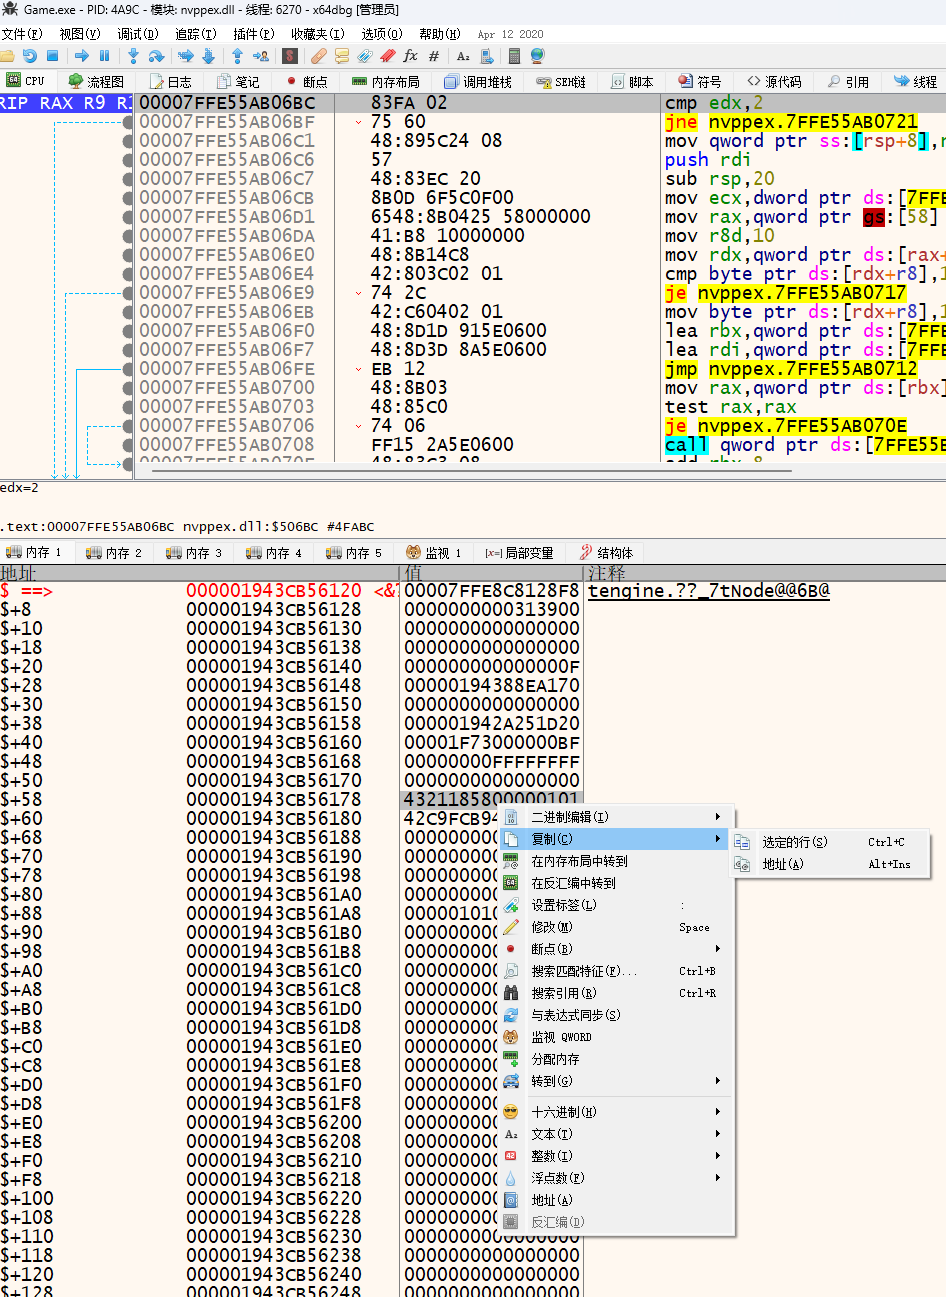946x1297 pixels.
Task: Toggle breakpoint dot at 00007FFE55AB06F7
Action: tap(127, 350)
